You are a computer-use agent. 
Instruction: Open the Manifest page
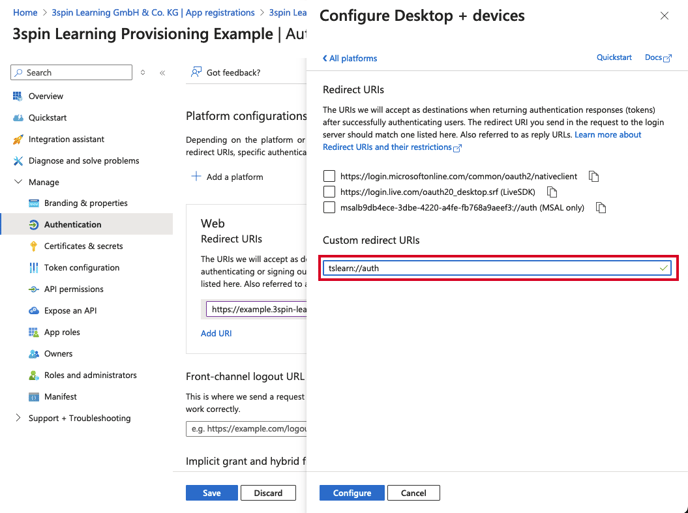coord(61,397)
